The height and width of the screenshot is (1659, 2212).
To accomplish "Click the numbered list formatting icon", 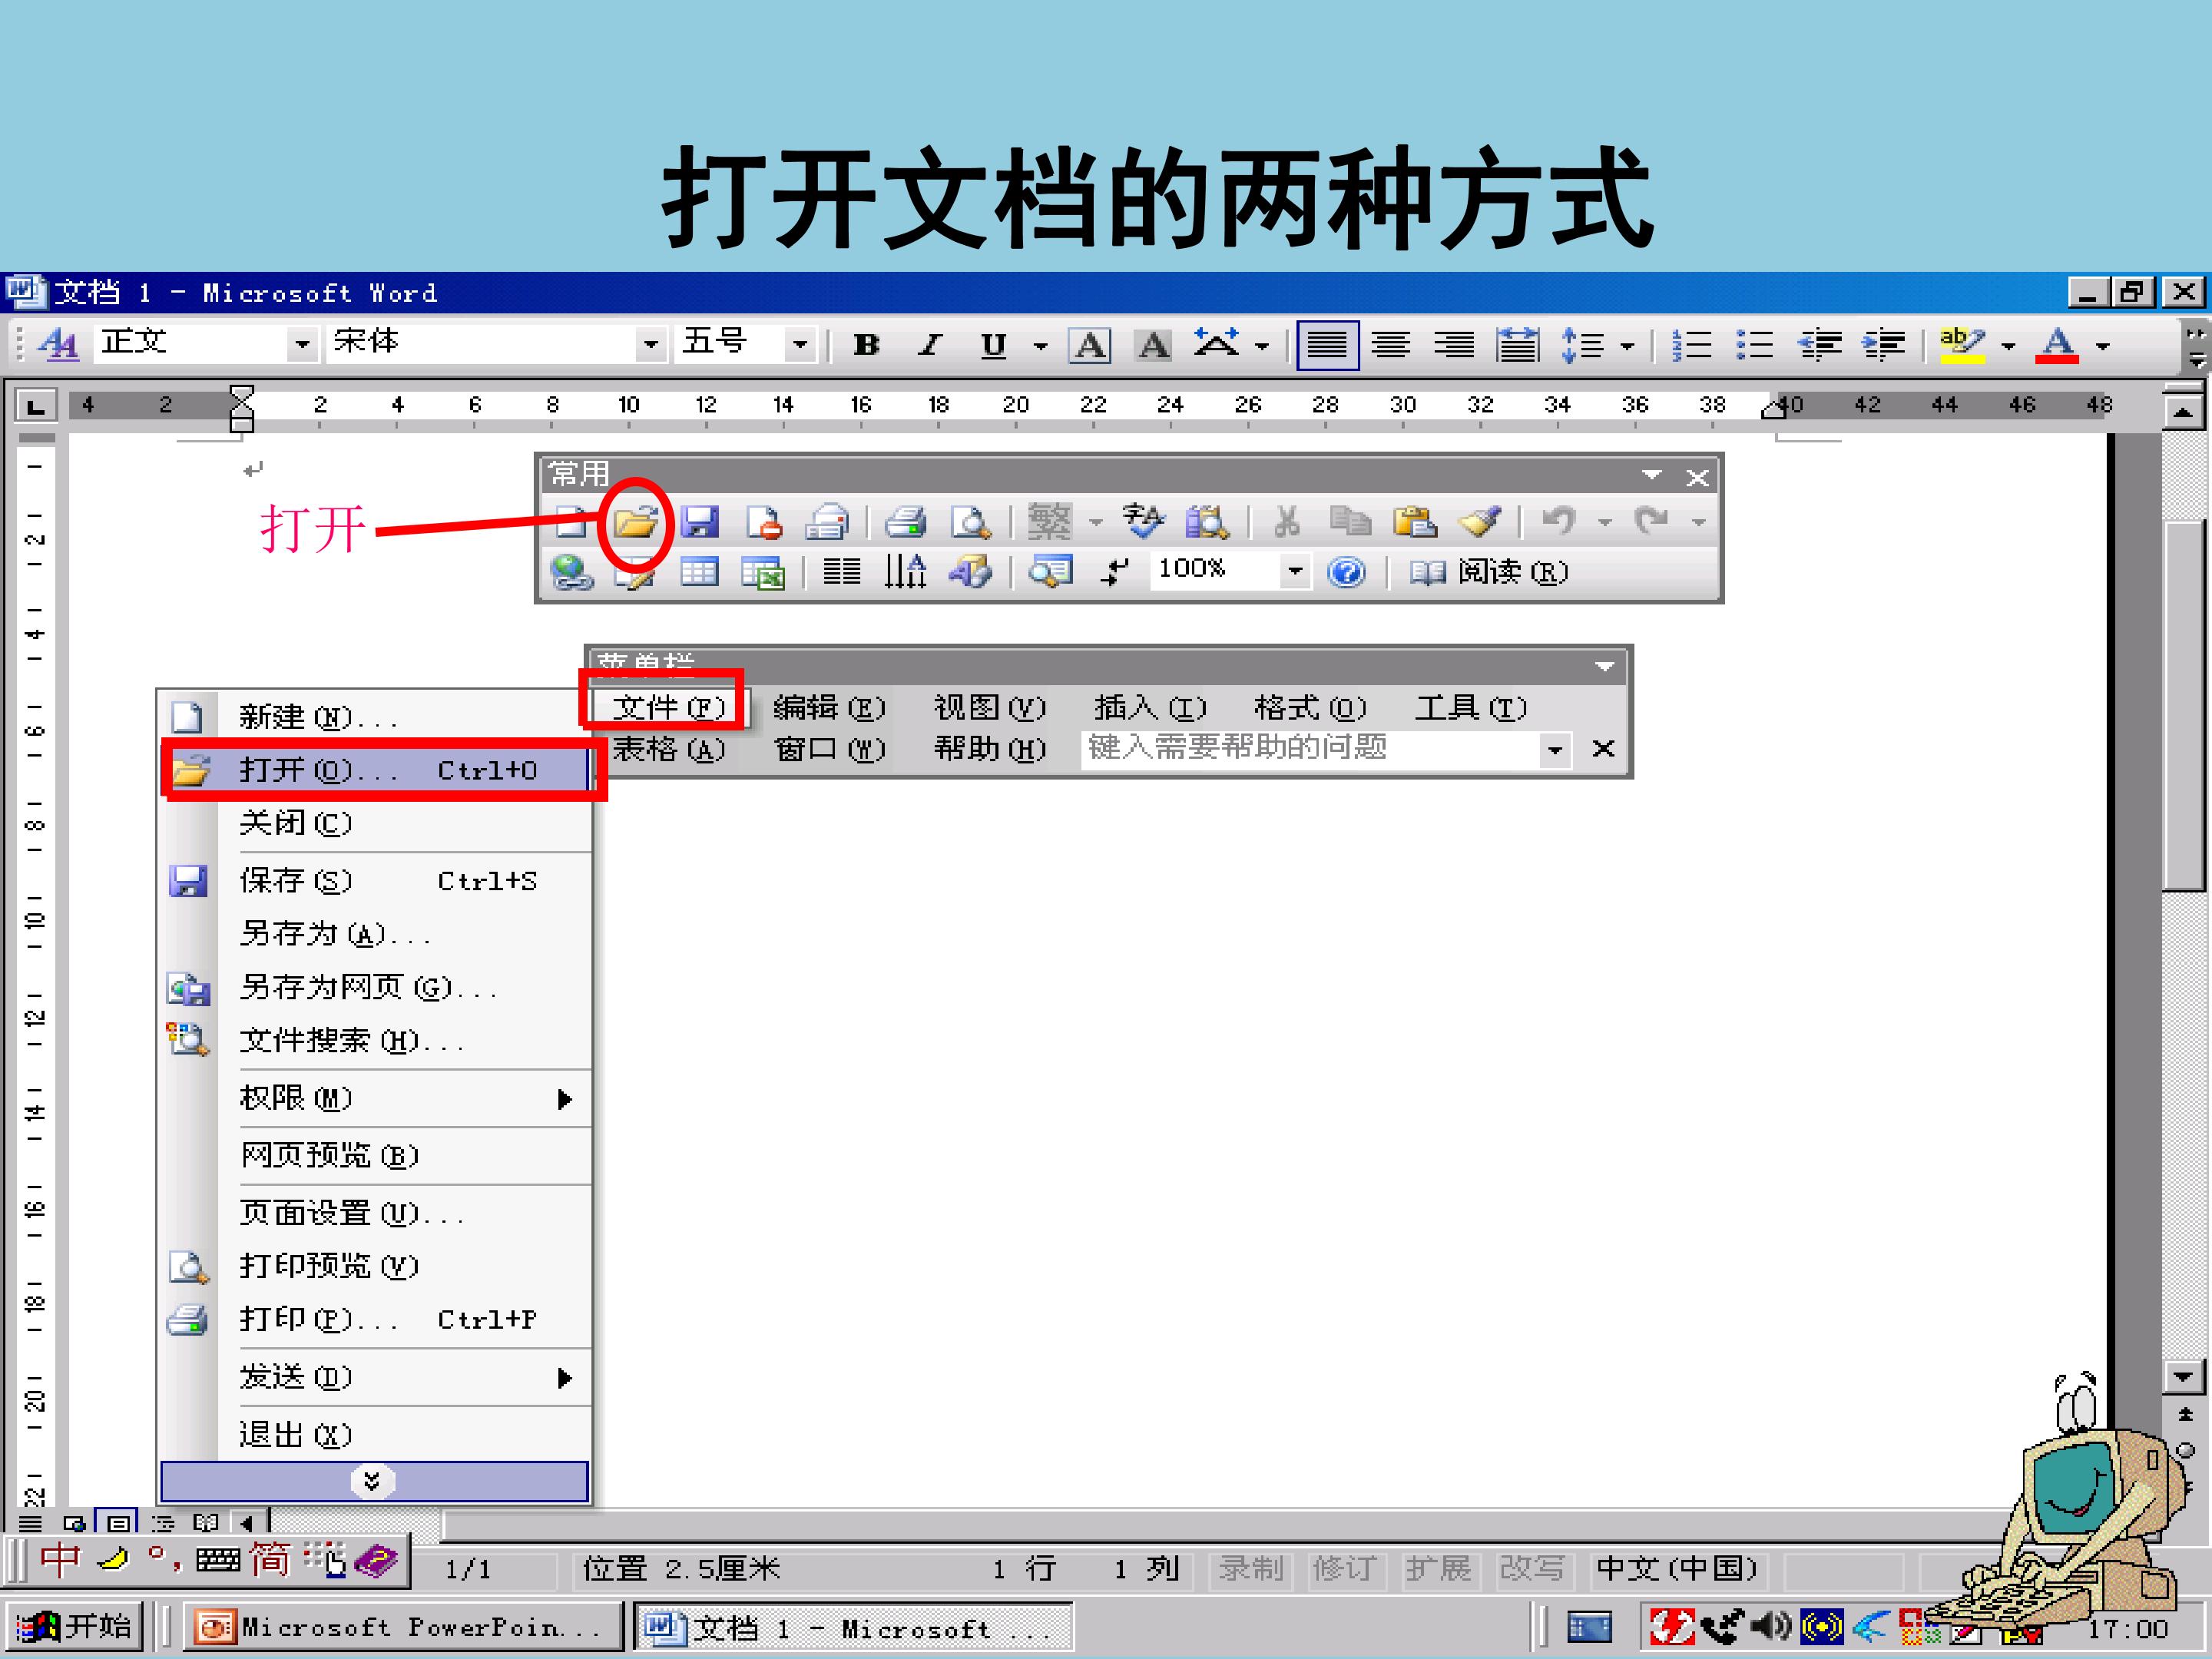I will 1691,345.
